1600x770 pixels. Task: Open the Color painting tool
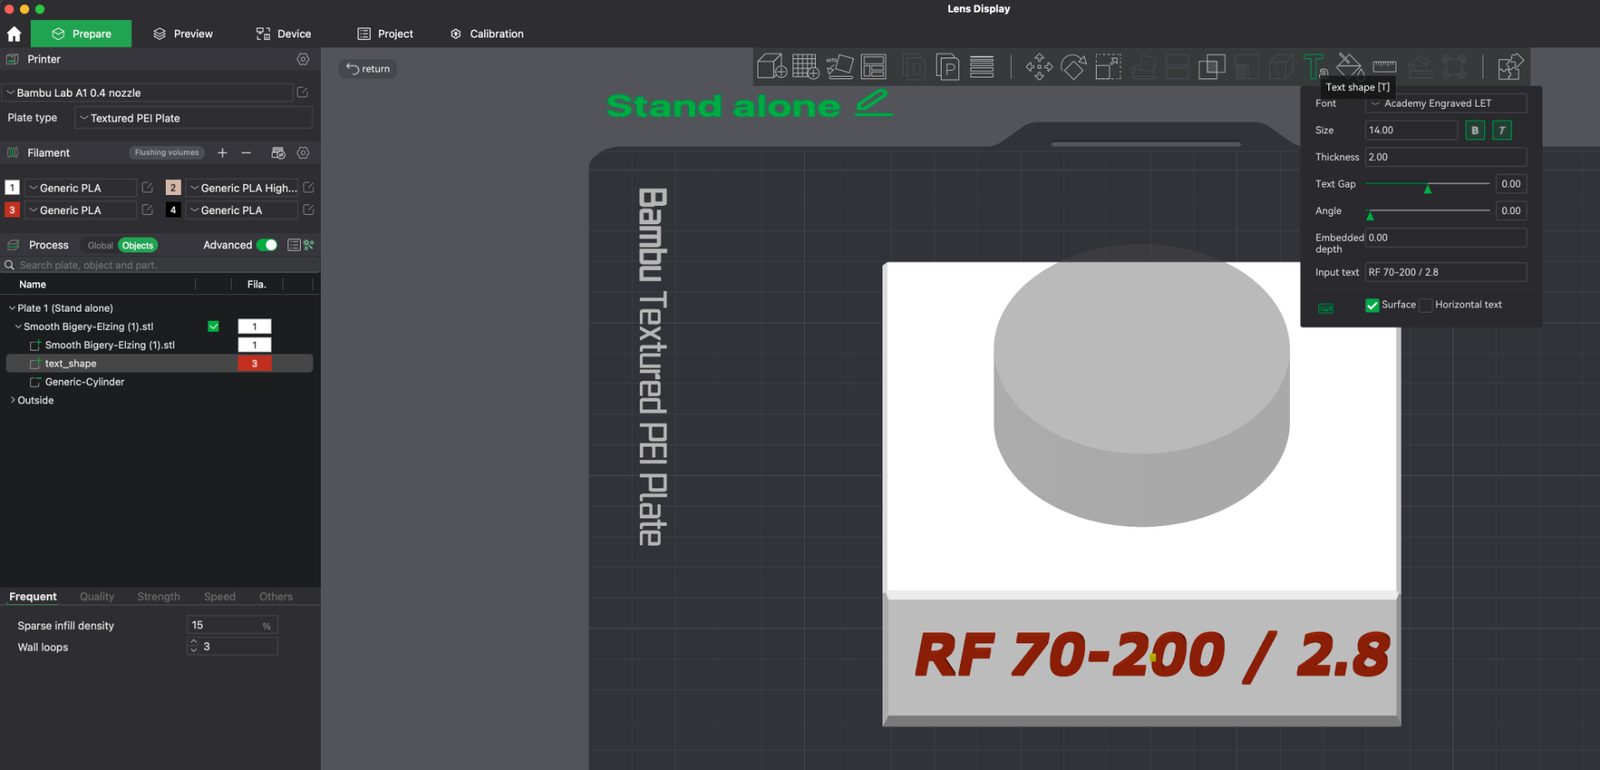[1349, 66]
